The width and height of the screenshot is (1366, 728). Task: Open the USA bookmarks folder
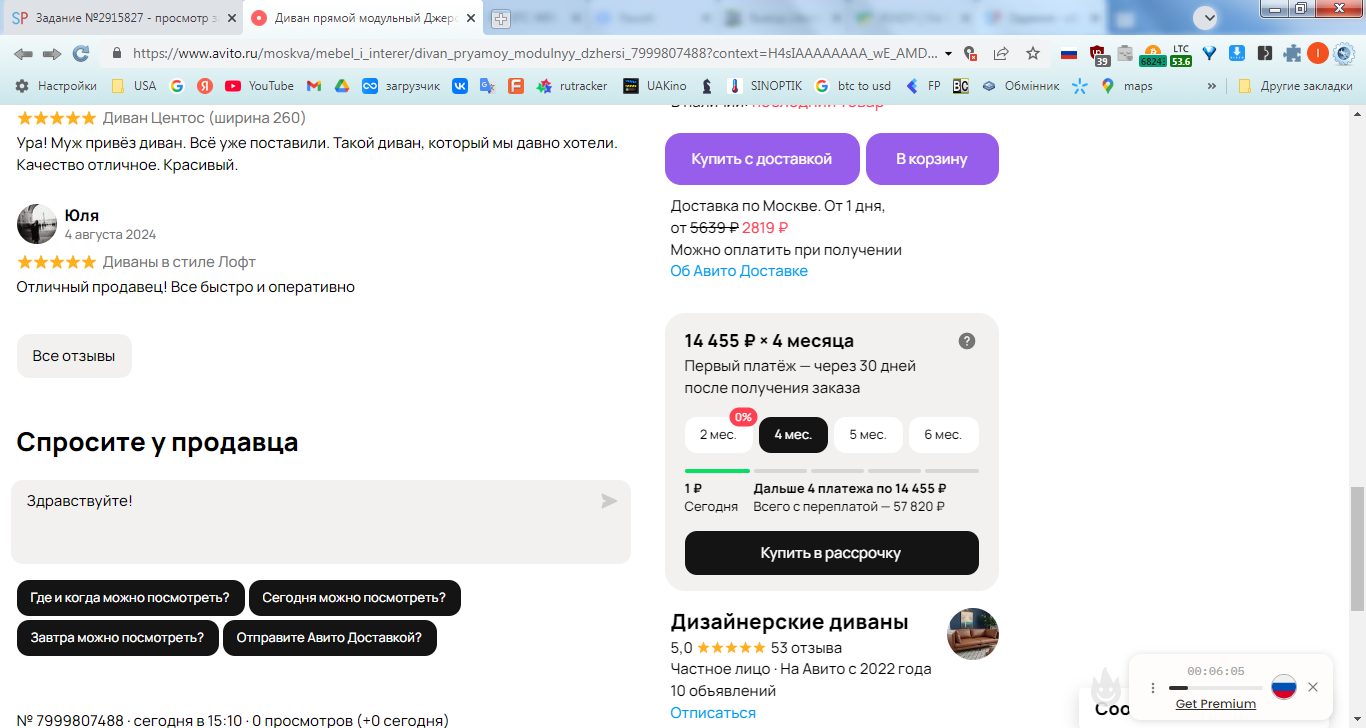tap(134, 86)
